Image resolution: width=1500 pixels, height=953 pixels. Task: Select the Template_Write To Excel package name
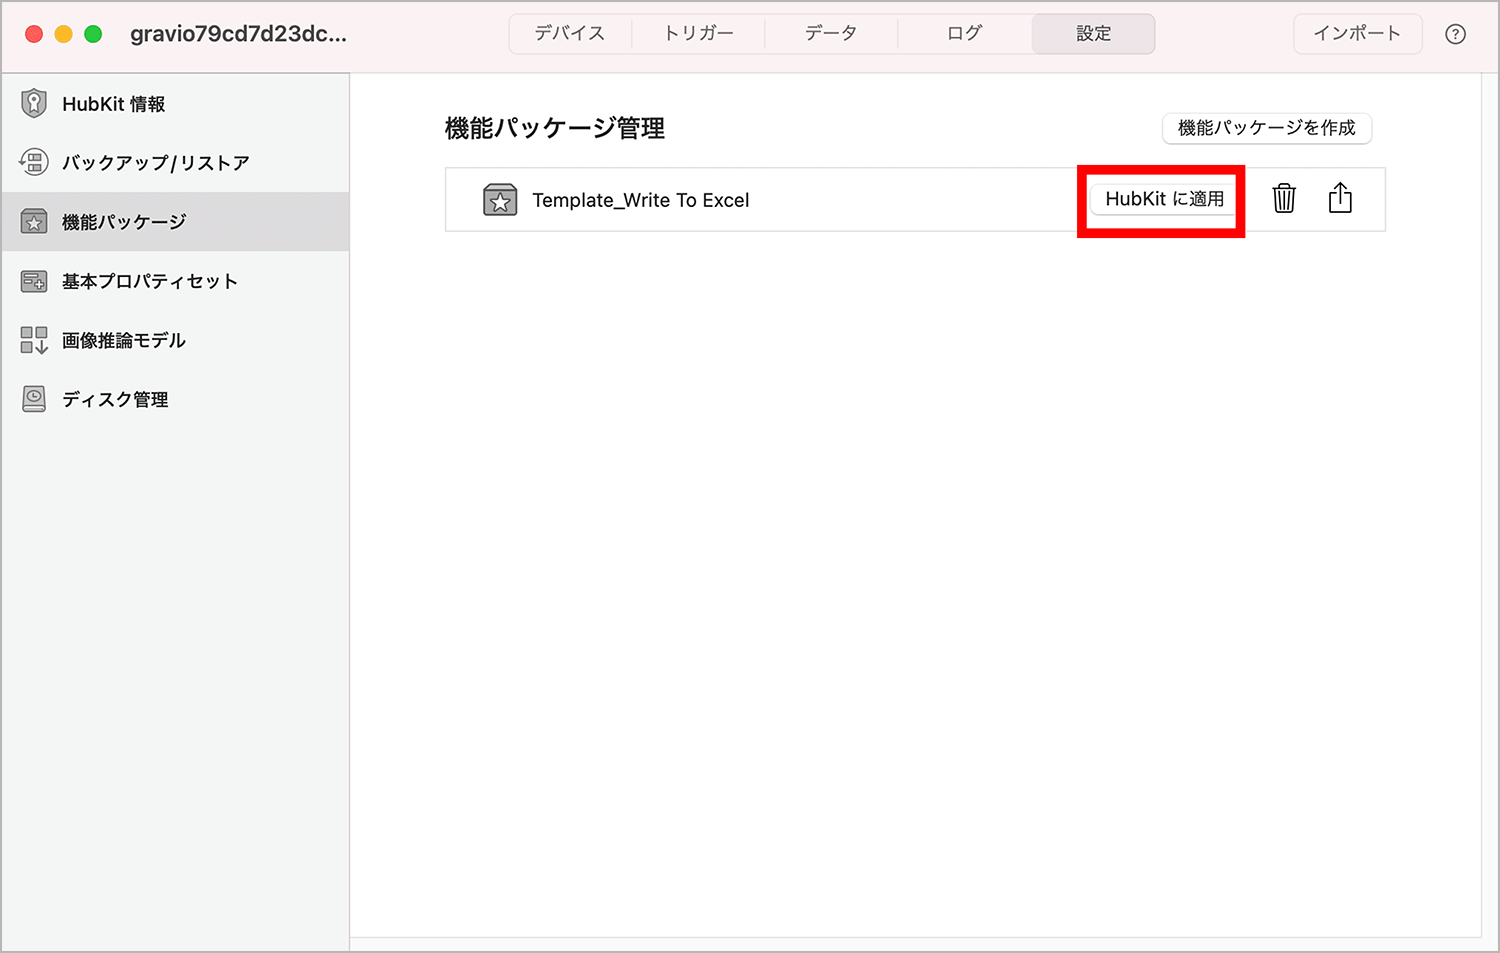640,200
